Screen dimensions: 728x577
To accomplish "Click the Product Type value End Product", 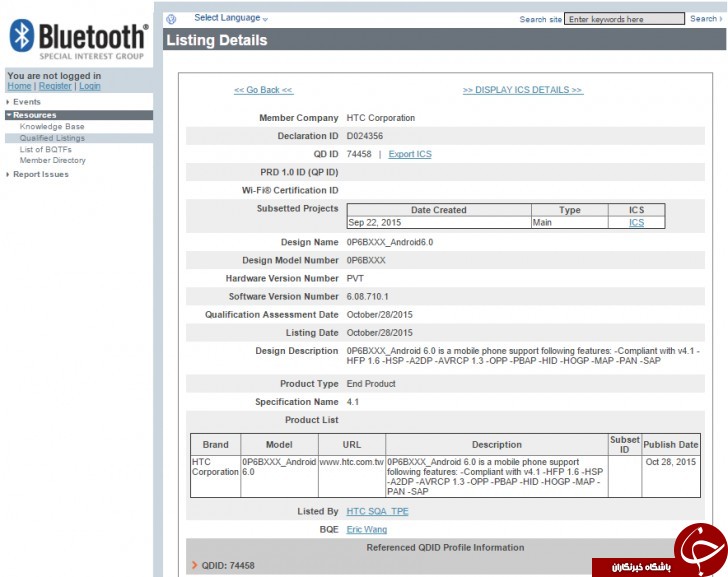I will (371, 384).
